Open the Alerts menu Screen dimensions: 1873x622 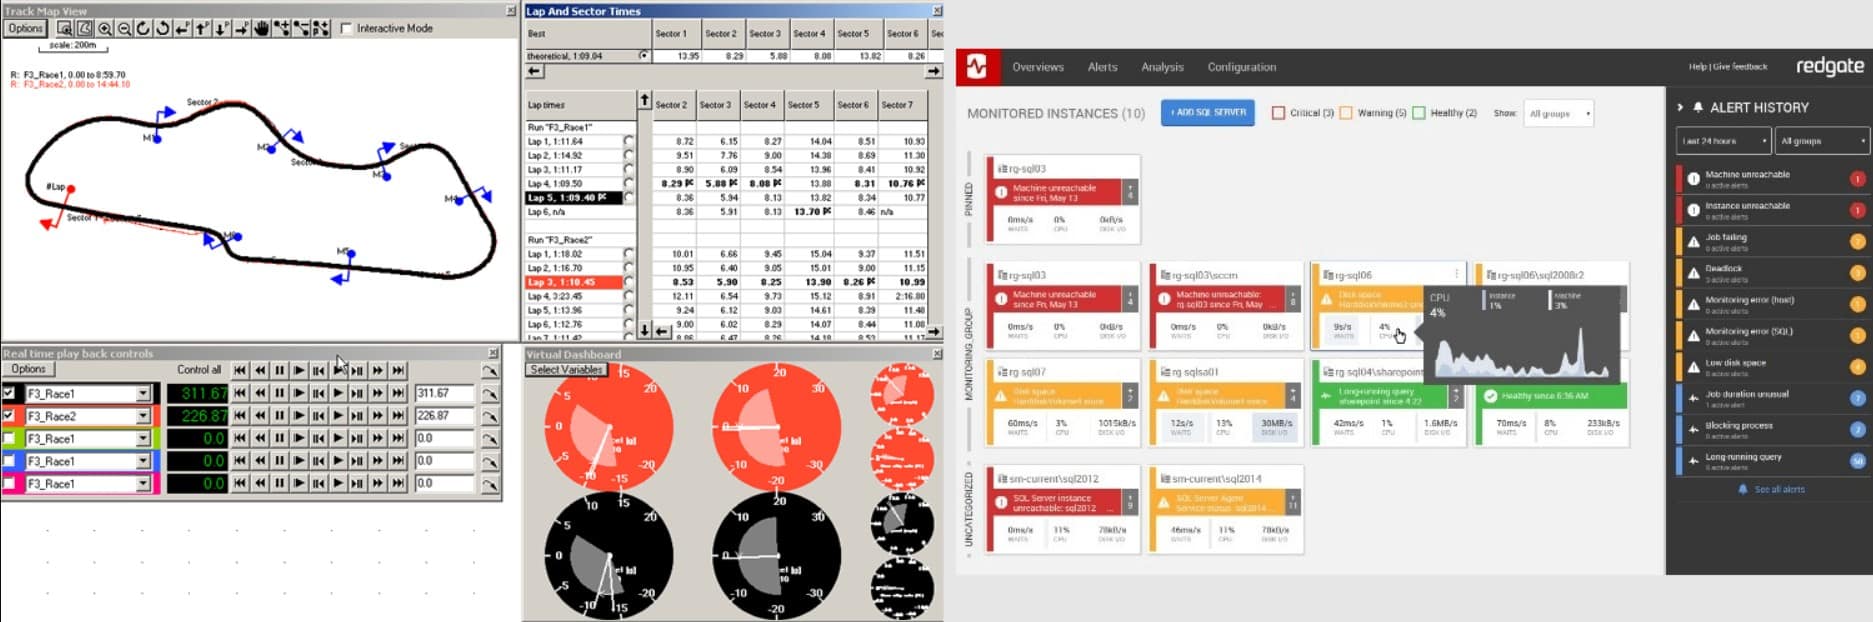(x=1102, y=67)
